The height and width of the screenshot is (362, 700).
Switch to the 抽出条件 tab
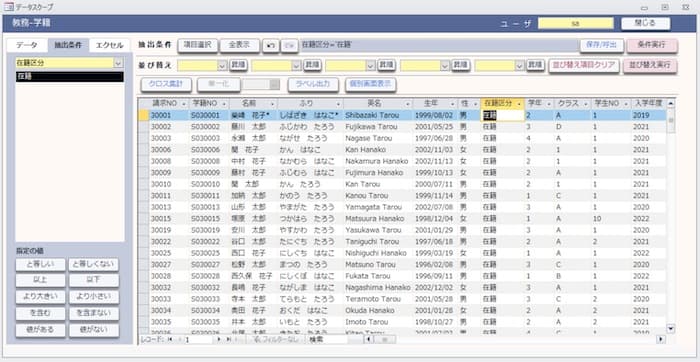coord(68,45)
